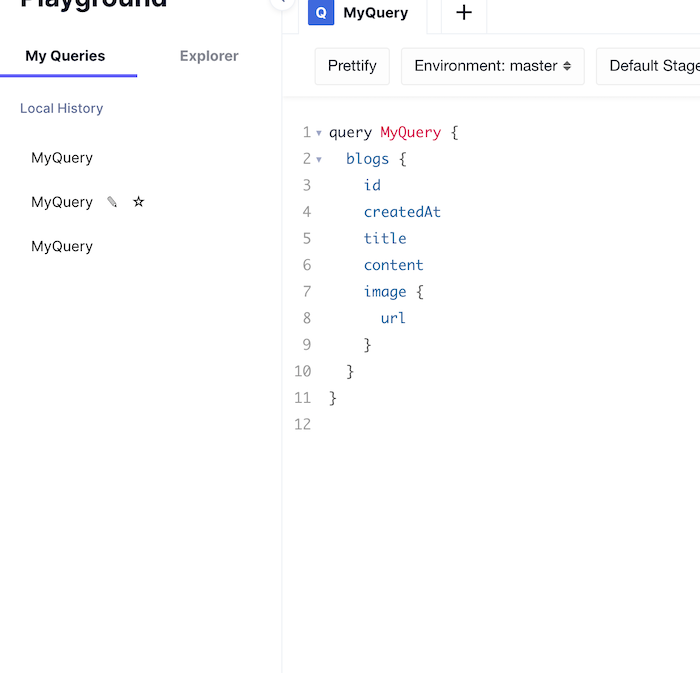This screenshot has width=700, height=673.
Task: Open the Environment: master dropdown
Action: point(493,66)
